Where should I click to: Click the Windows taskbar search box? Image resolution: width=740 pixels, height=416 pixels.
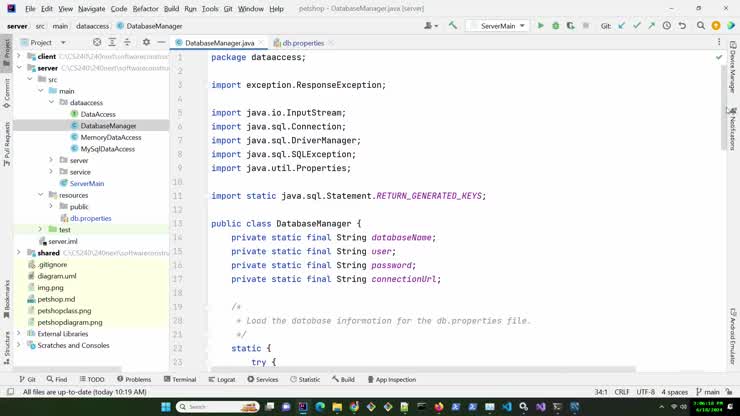218,407
